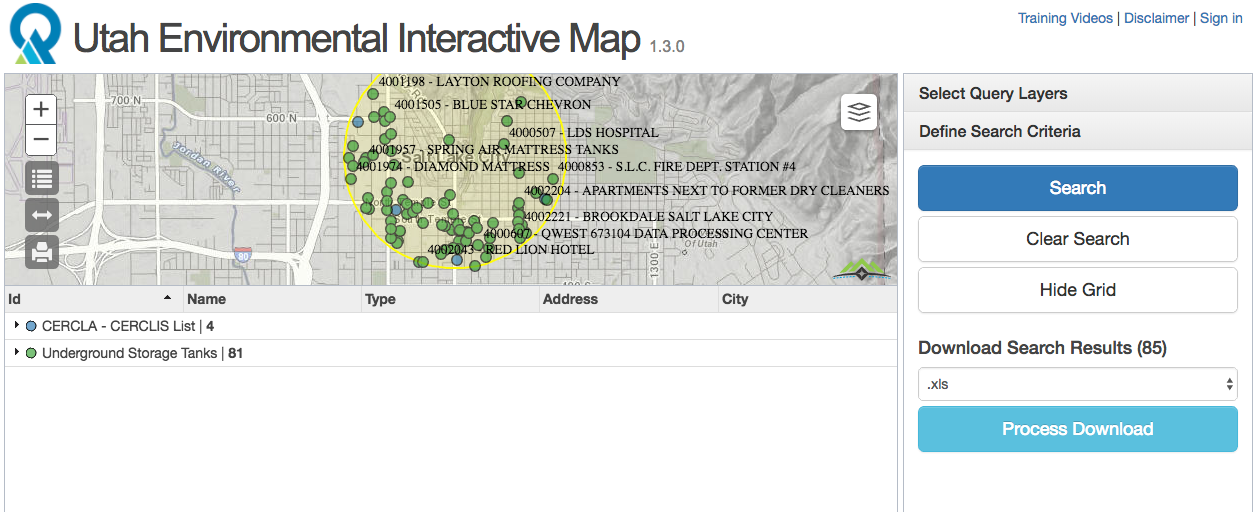The width and height of the screenshot is (1258, 512).
Task: Click the SPRING AIR MATTRESS TANKS label
Action: point(494,150)
